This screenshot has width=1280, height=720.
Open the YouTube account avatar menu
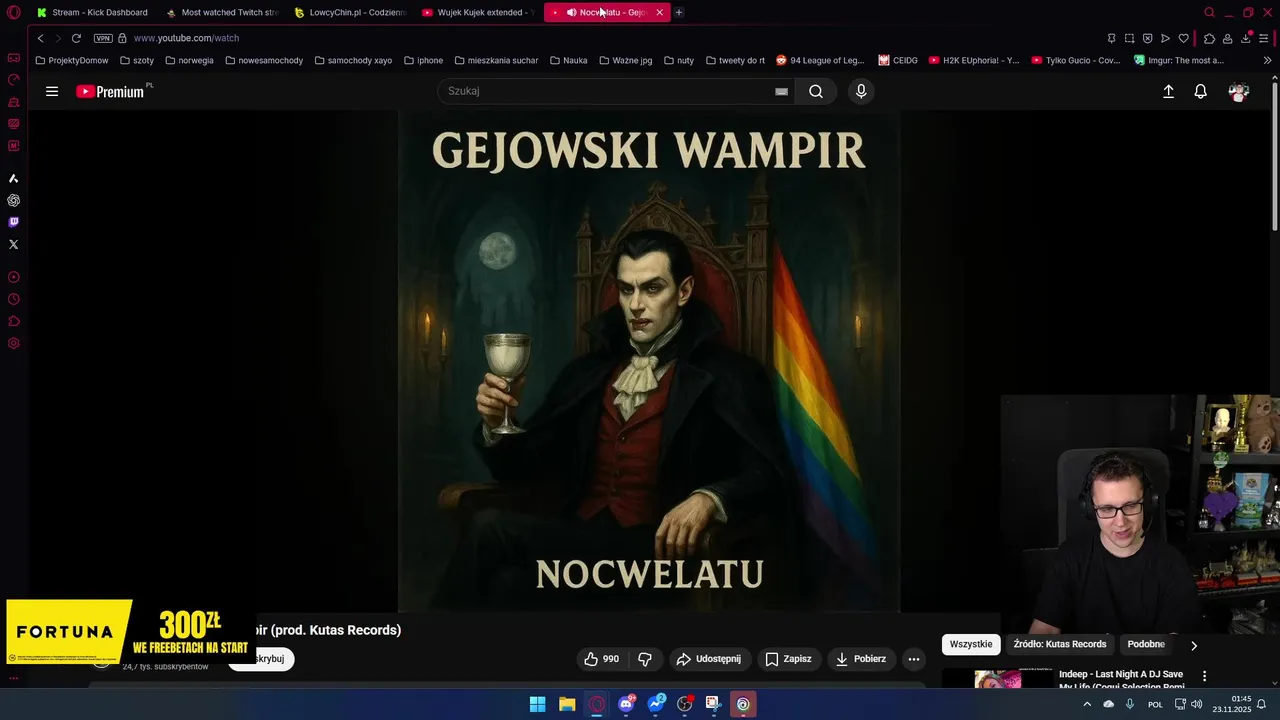click(x=1239, y=91)
